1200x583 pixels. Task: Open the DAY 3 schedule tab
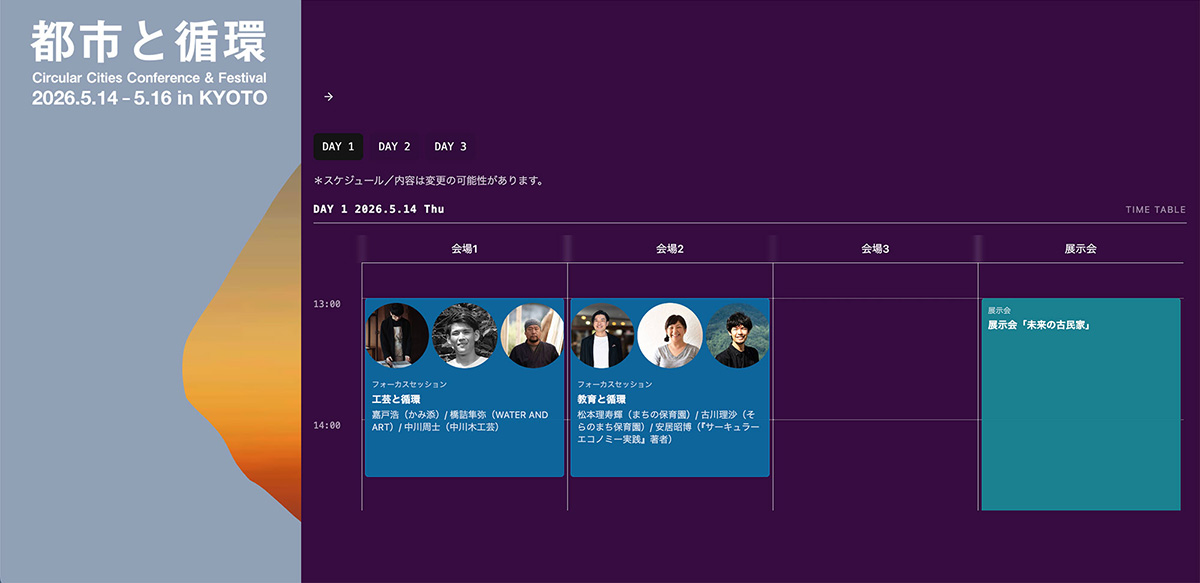450,147
